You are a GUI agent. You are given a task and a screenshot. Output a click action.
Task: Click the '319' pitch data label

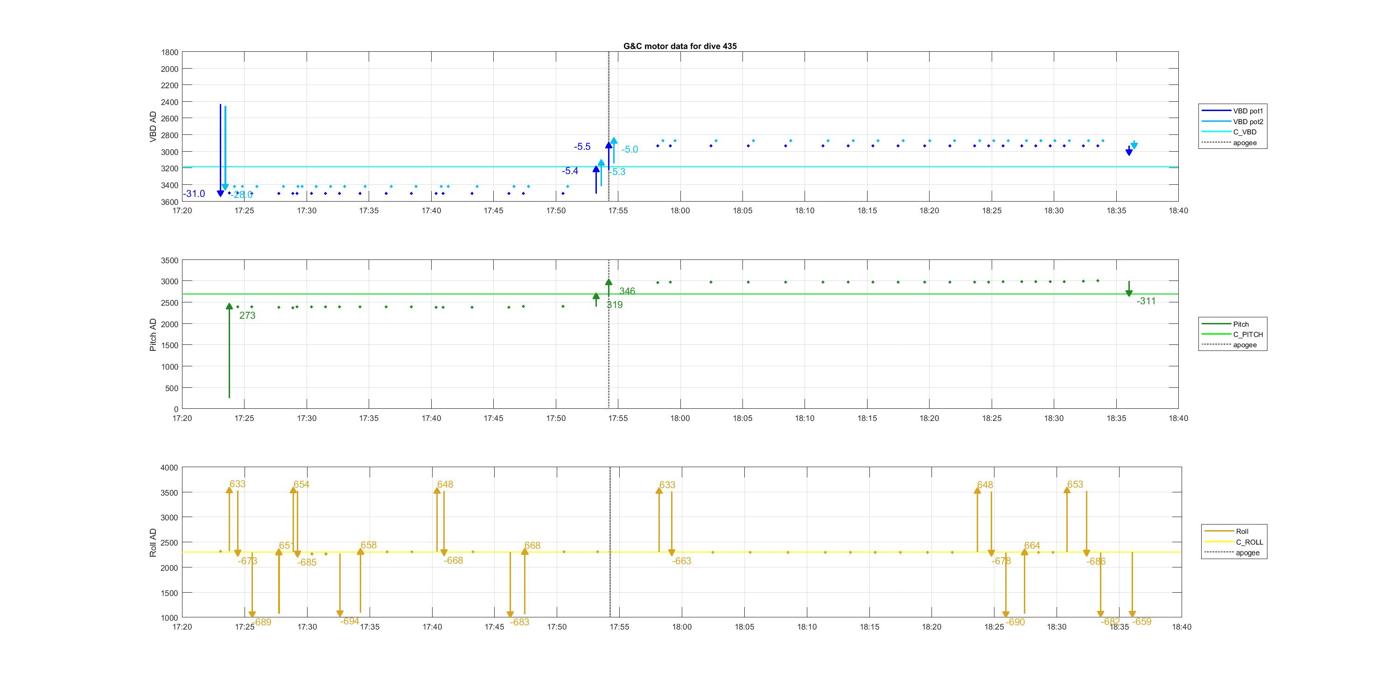tap(614, 305)
